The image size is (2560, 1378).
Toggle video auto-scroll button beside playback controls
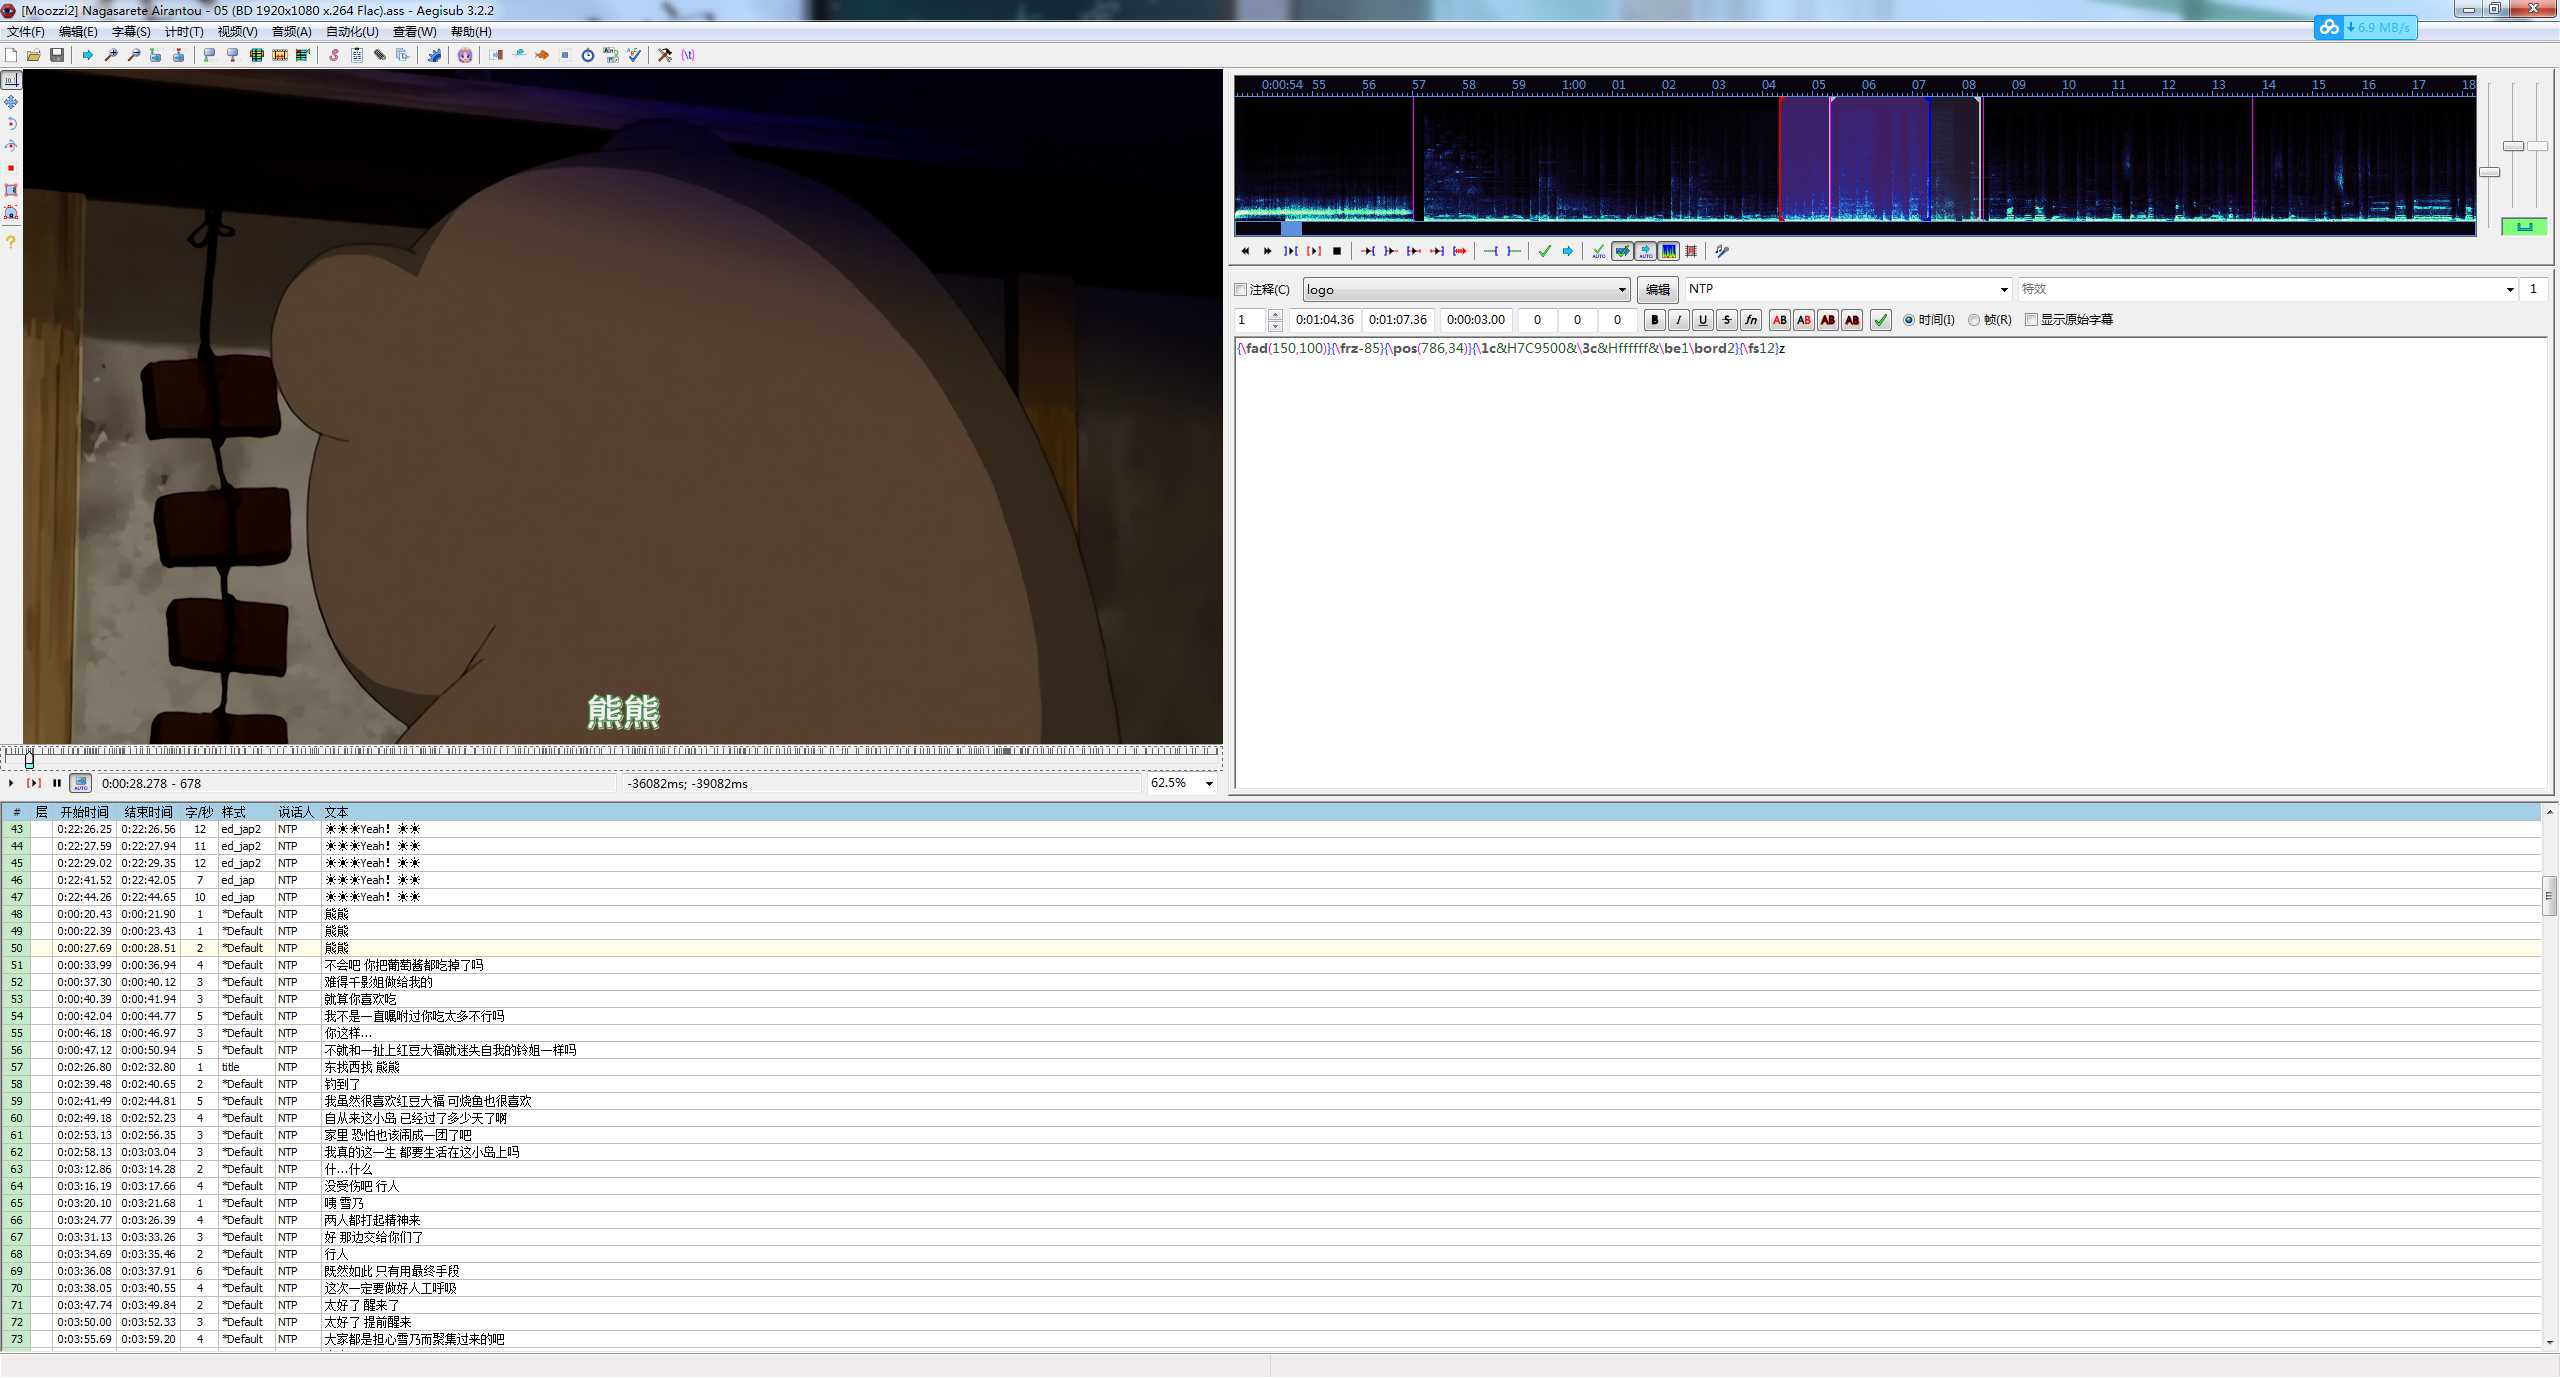(81, 783)
